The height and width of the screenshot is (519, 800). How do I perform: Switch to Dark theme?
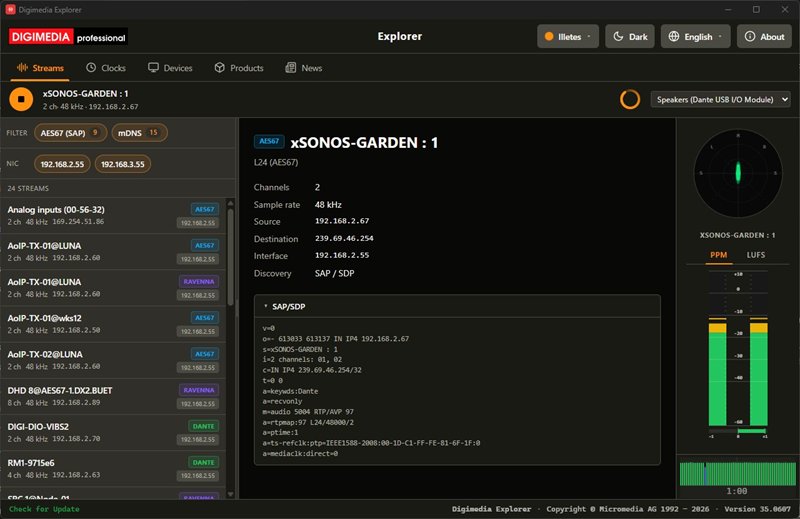click(630, 36)
